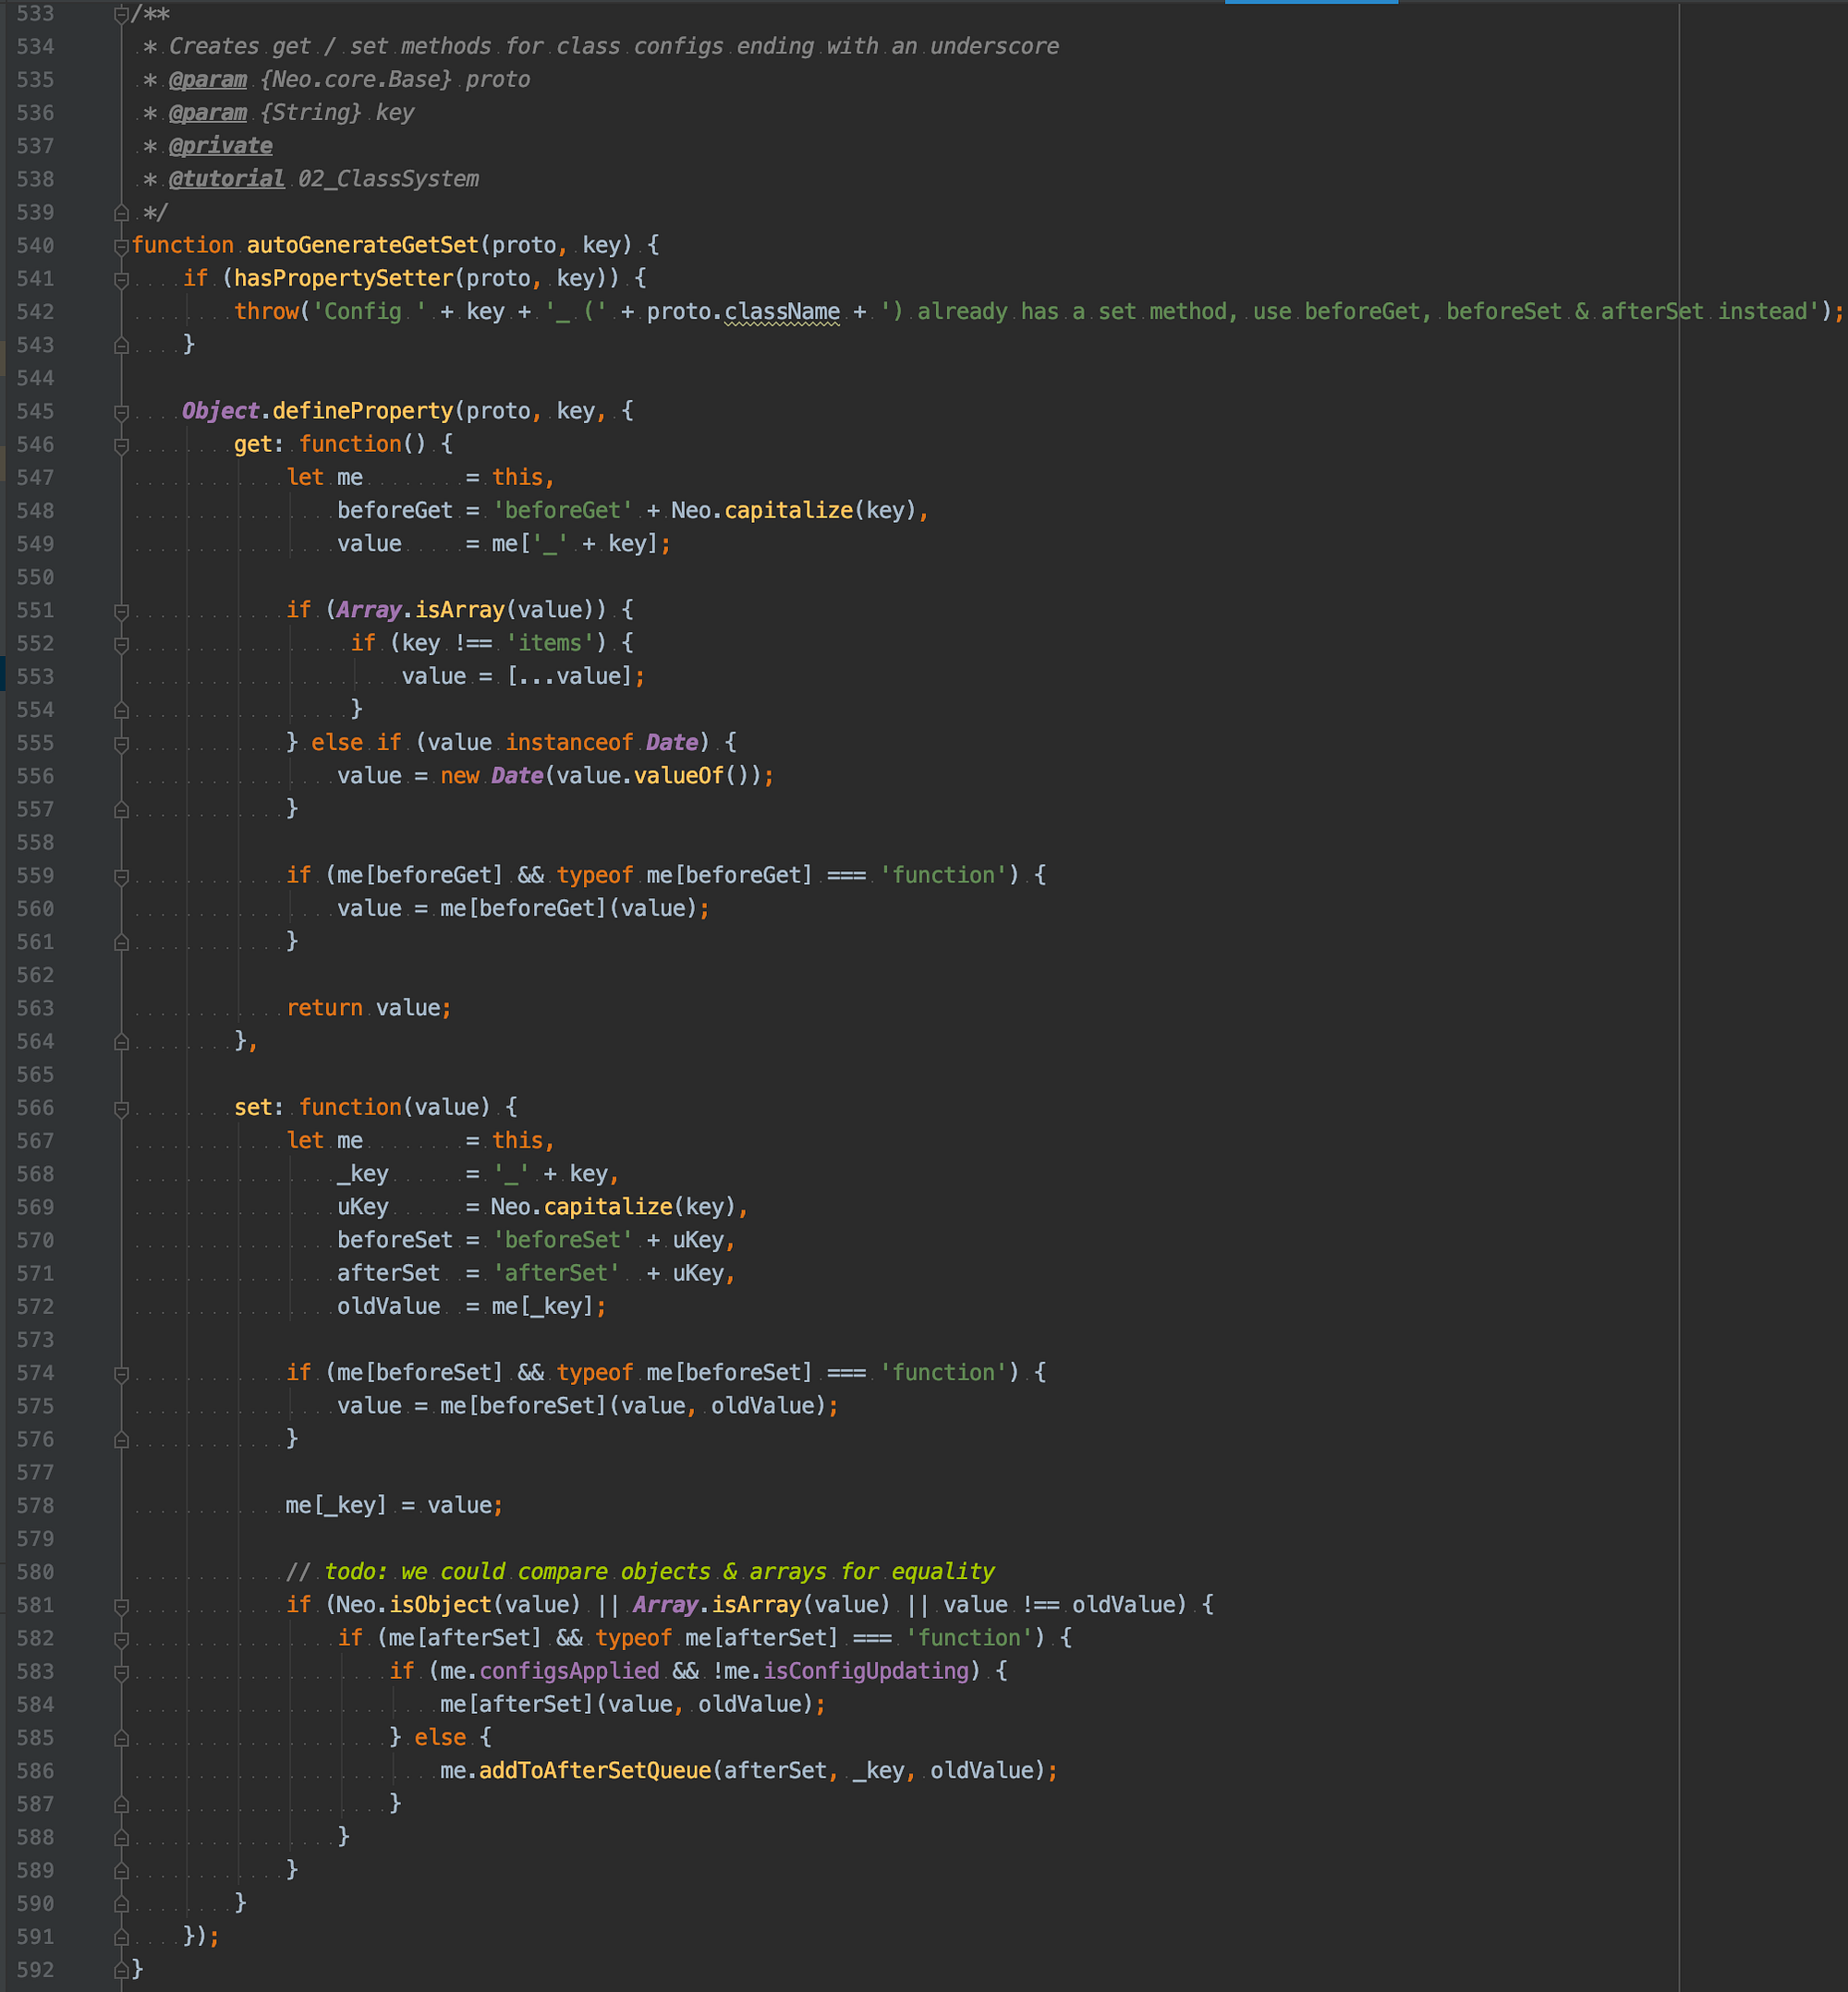Toggle the fold marker on line 559
The image size is (1848, 1992).
coord(120,875)
